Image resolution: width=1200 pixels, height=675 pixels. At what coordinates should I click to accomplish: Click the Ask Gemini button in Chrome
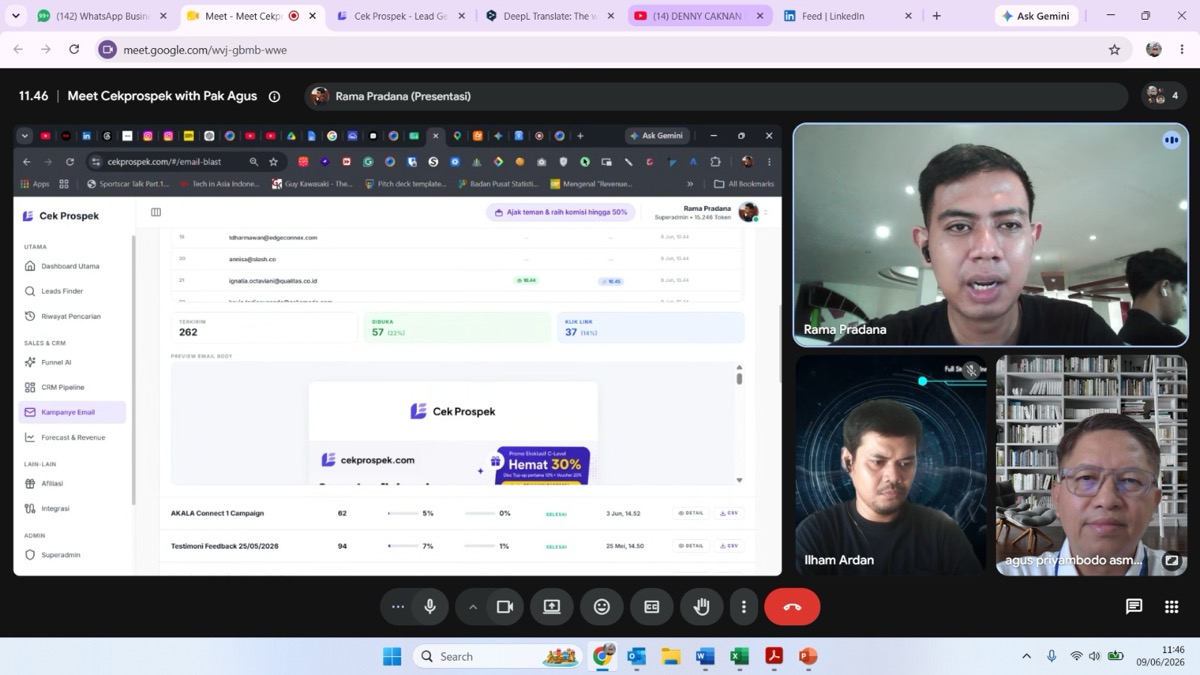pyautogui.click(x=1038, y=16)
